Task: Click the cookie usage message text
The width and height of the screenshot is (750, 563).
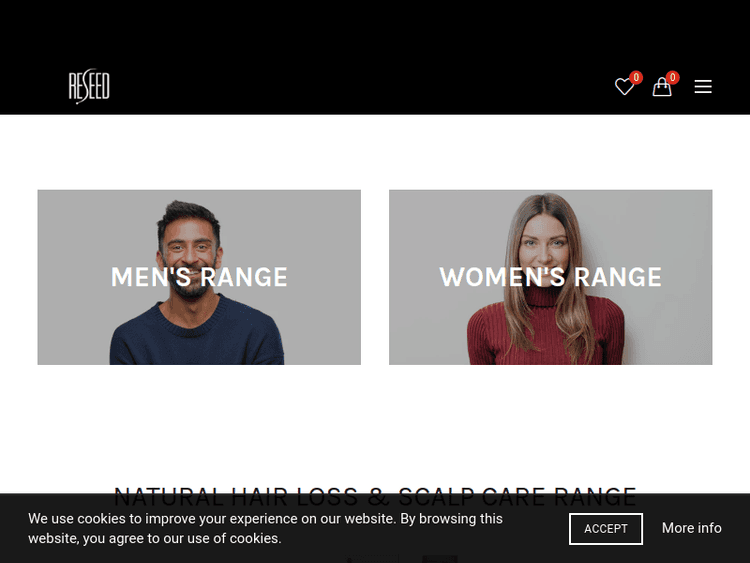Action: pos(265,529)
